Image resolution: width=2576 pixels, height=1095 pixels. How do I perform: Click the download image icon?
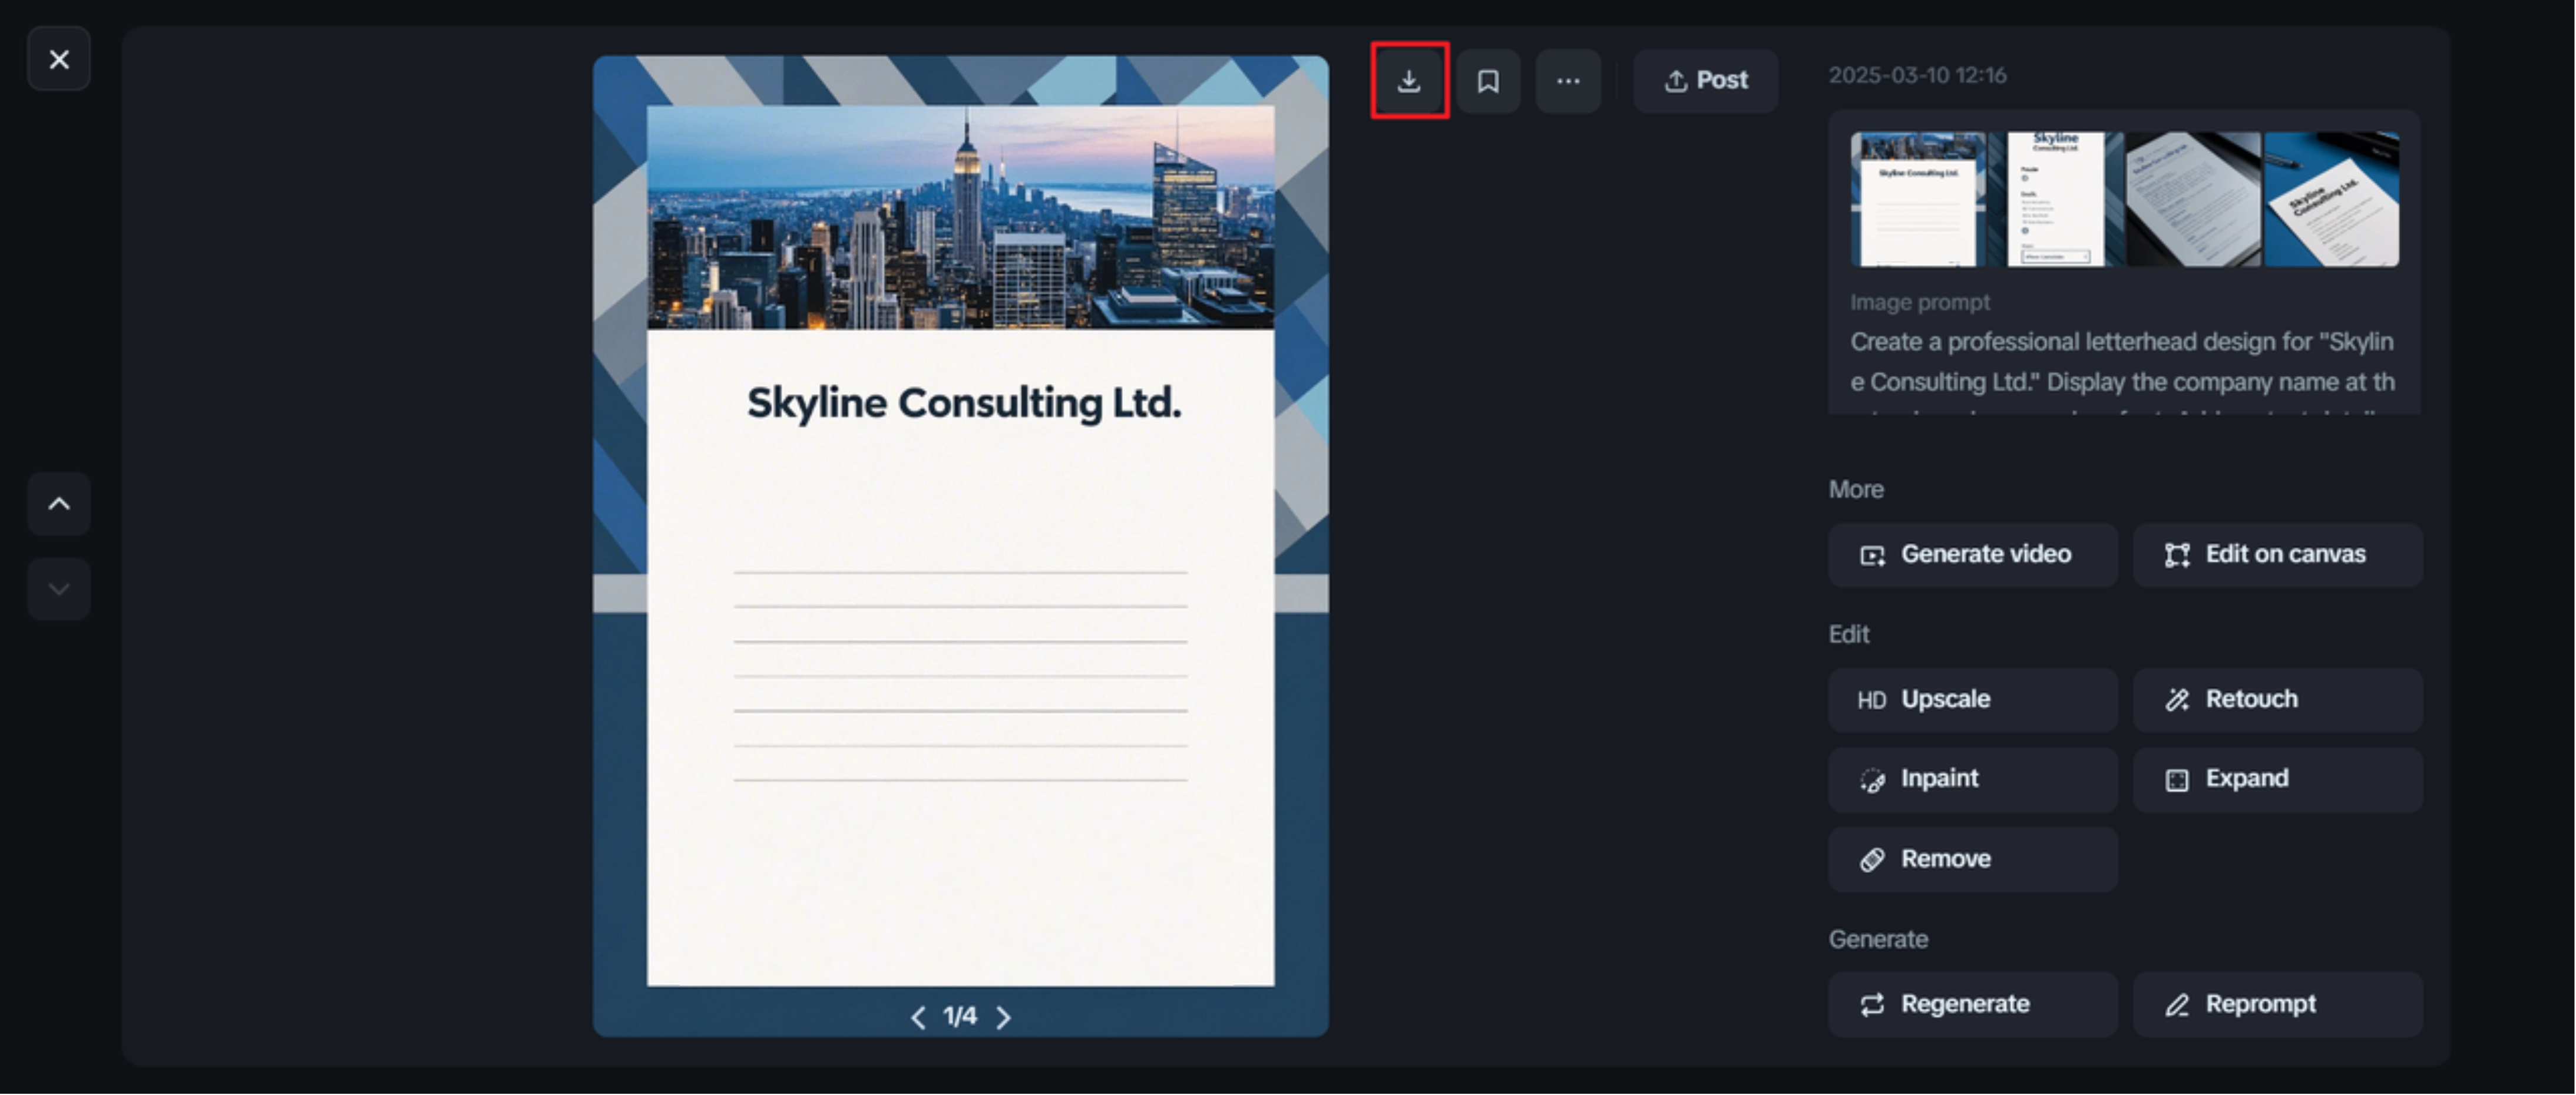coord(1408,81)
